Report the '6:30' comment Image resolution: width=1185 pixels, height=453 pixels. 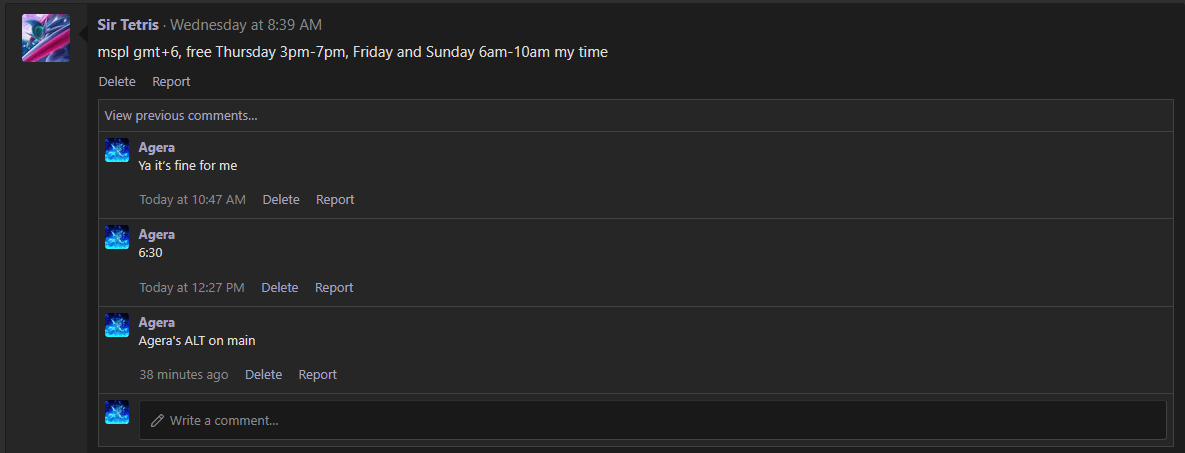(334, 287)
